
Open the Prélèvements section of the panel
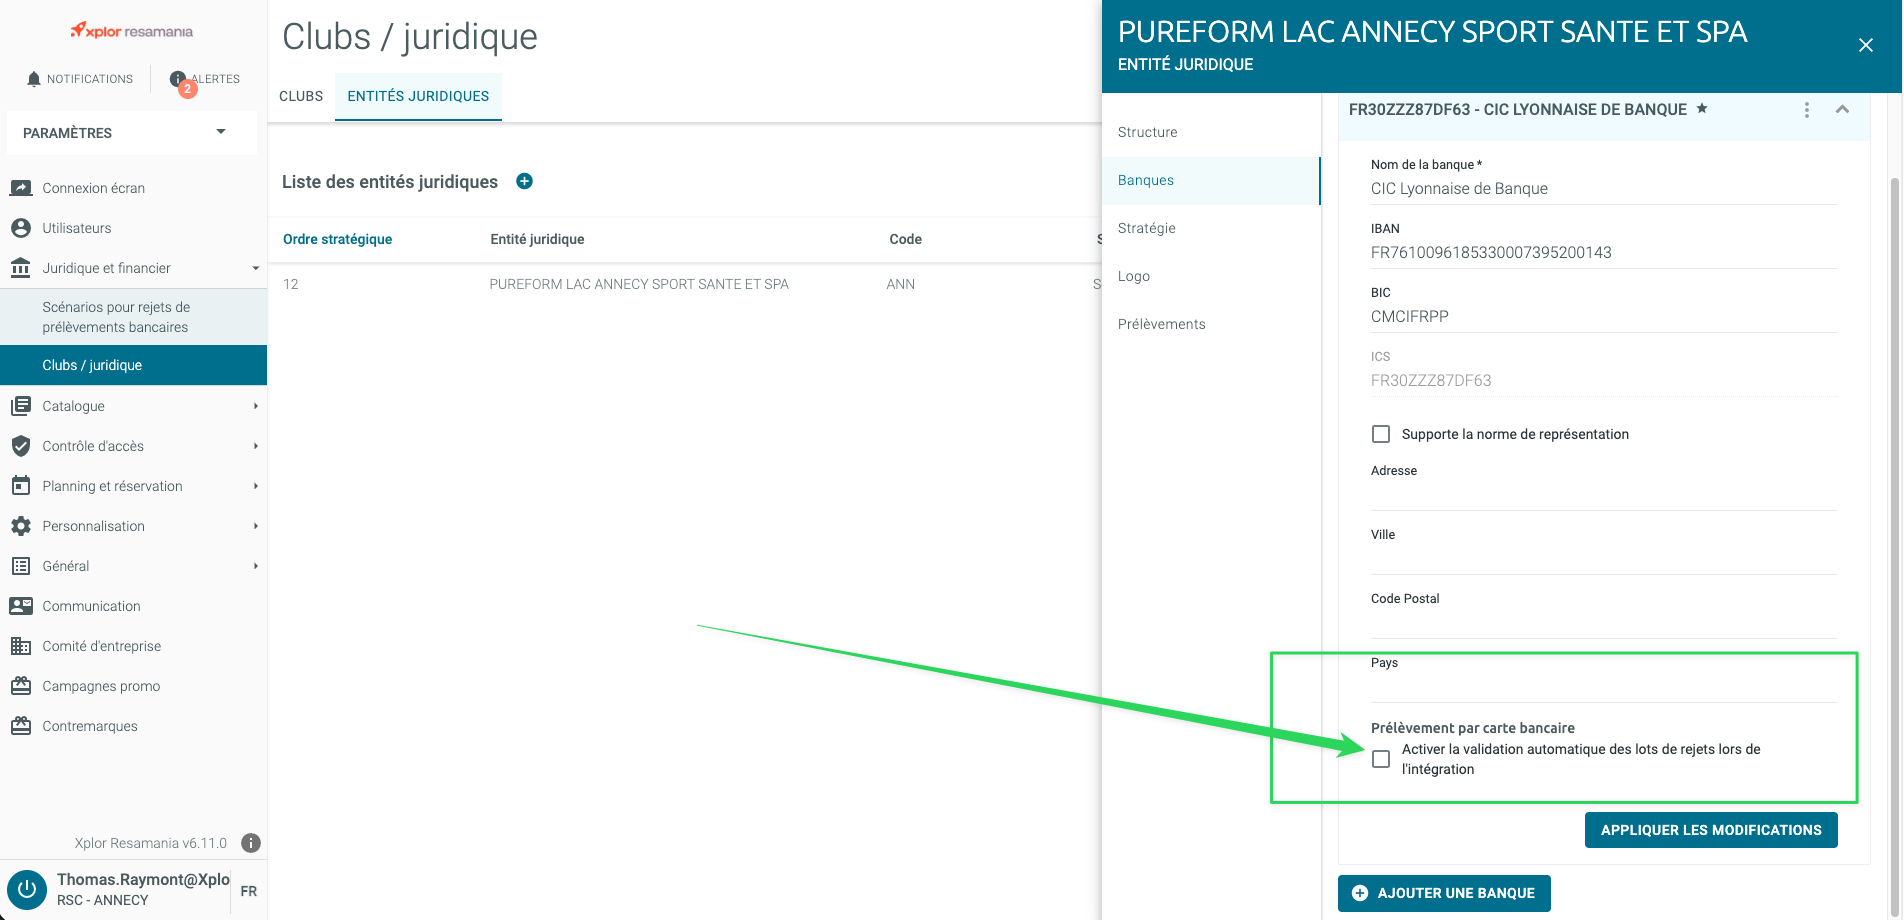(1211, 324)
